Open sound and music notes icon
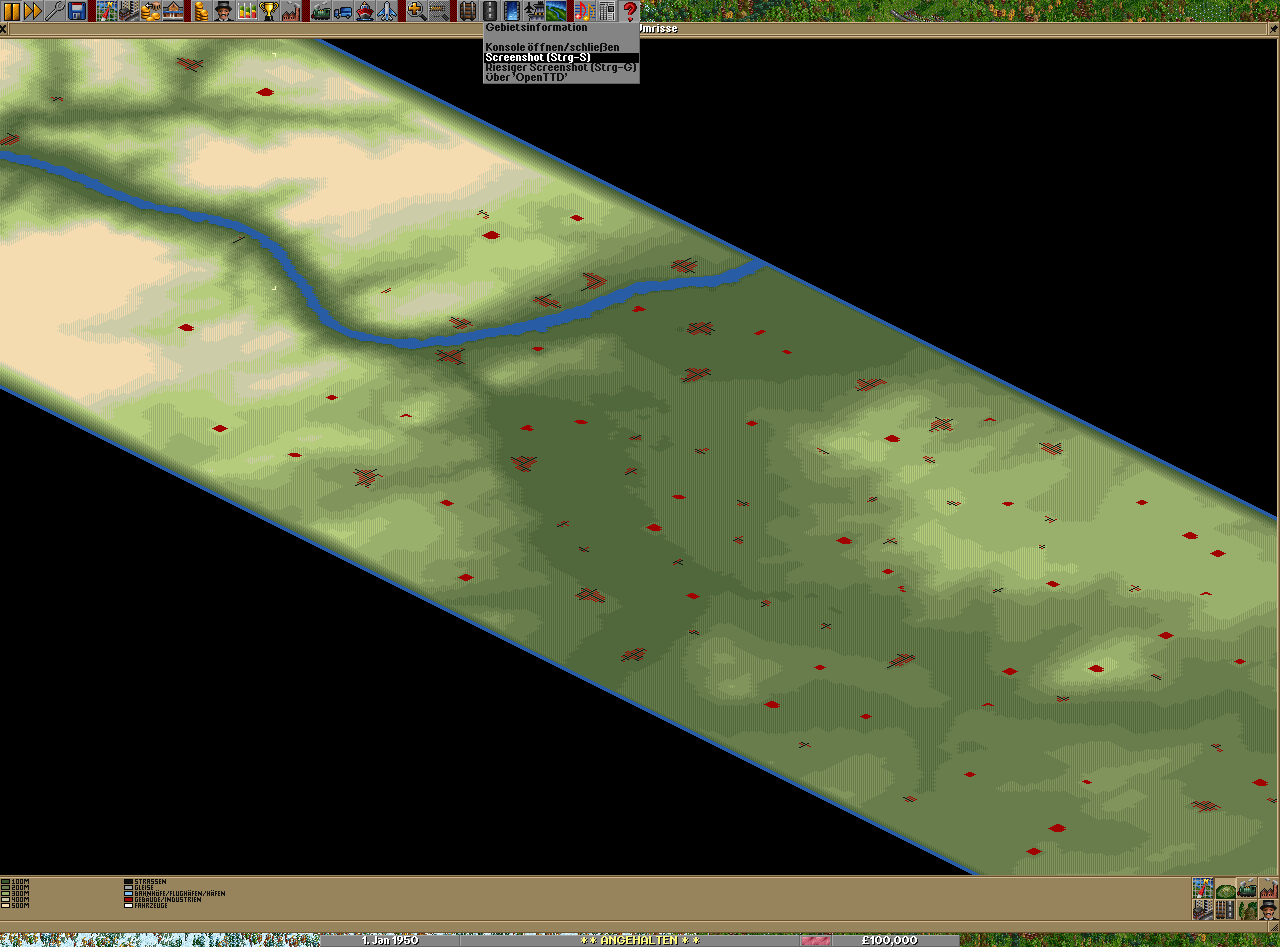This screenshot has width=1280, height=947. 584,11
